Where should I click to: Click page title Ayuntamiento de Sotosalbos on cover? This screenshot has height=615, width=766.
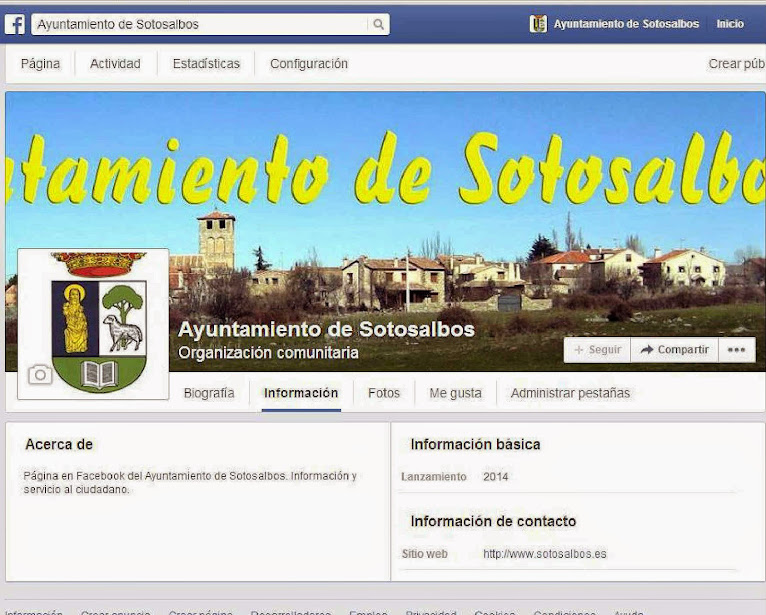(326, 330)
